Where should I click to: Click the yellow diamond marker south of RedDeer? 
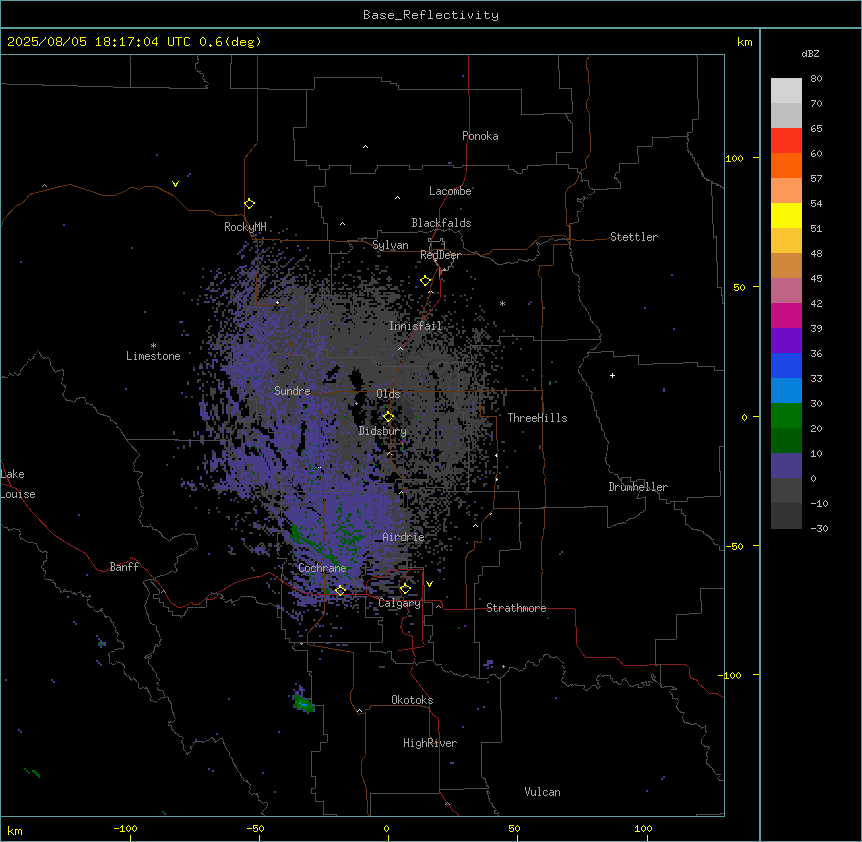click(426, 281)
